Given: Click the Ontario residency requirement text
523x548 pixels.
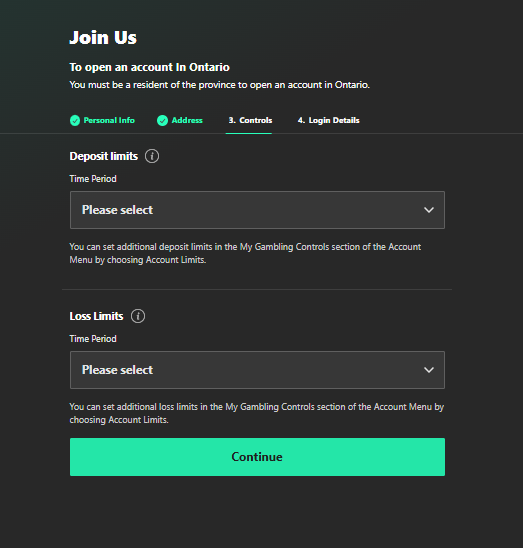Looking at the screenshot, I should 220,85.
